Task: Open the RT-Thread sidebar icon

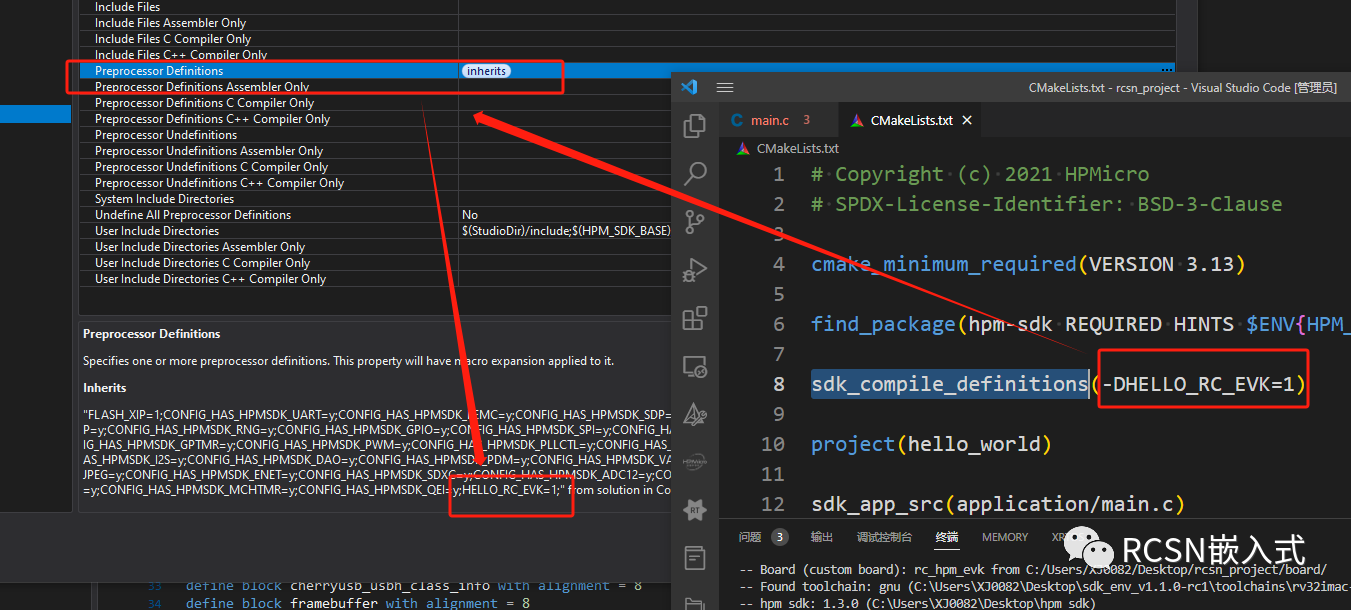Action: tap(694, 510)
